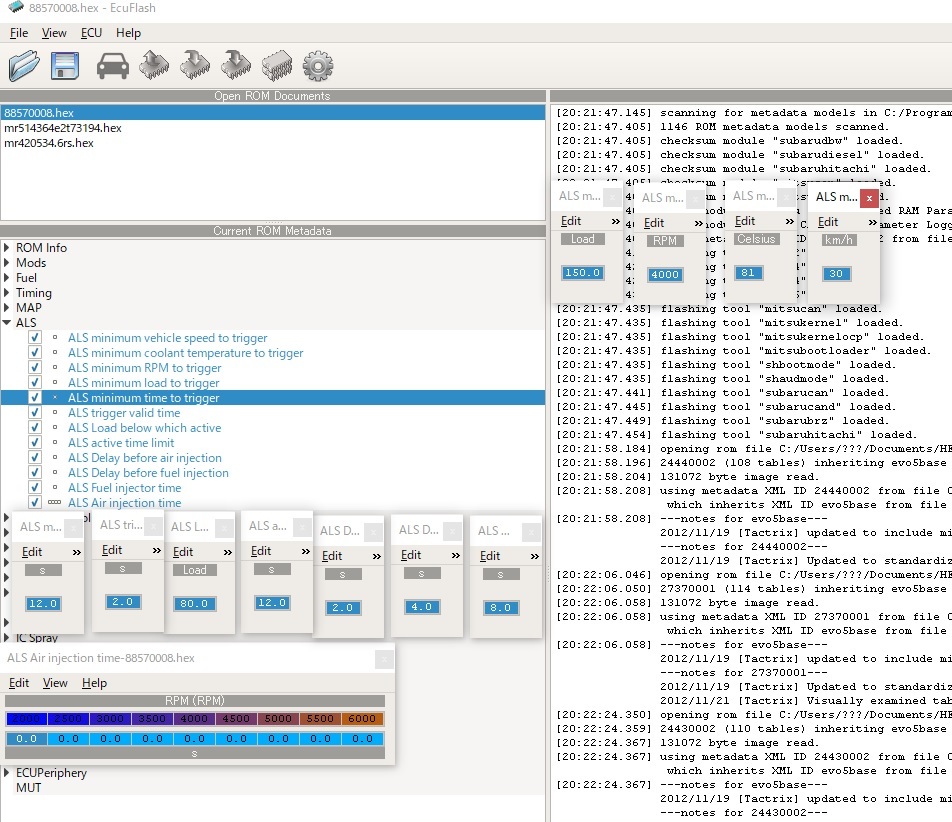952x822 pixels.
Task: Expand the Fuel tree node
Action: pos(7,278)
